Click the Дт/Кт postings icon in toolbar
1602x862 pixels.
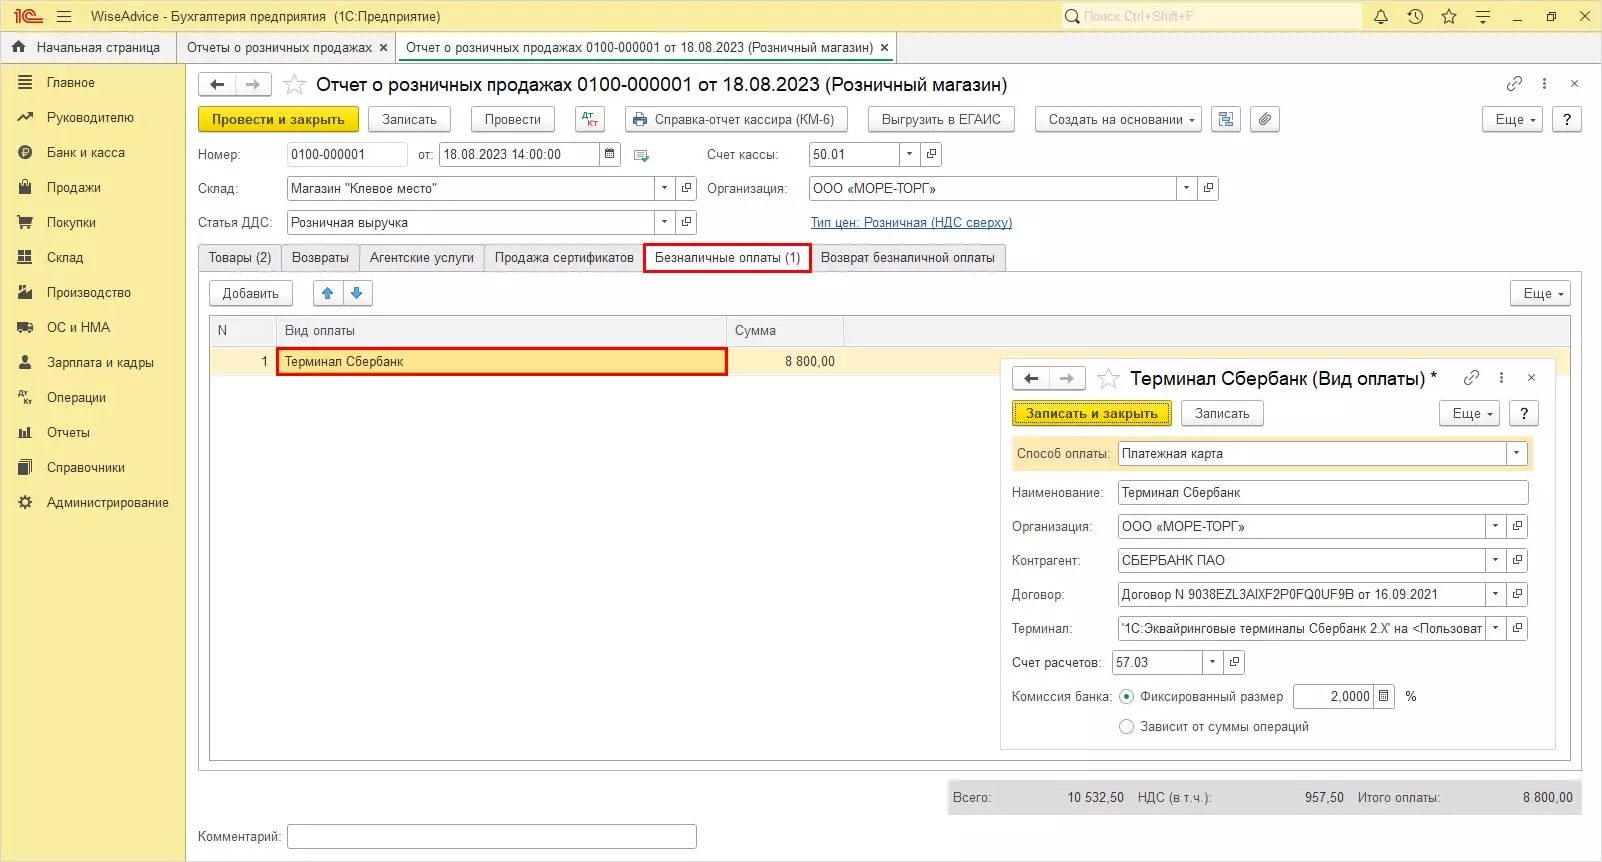pos(590,120)
